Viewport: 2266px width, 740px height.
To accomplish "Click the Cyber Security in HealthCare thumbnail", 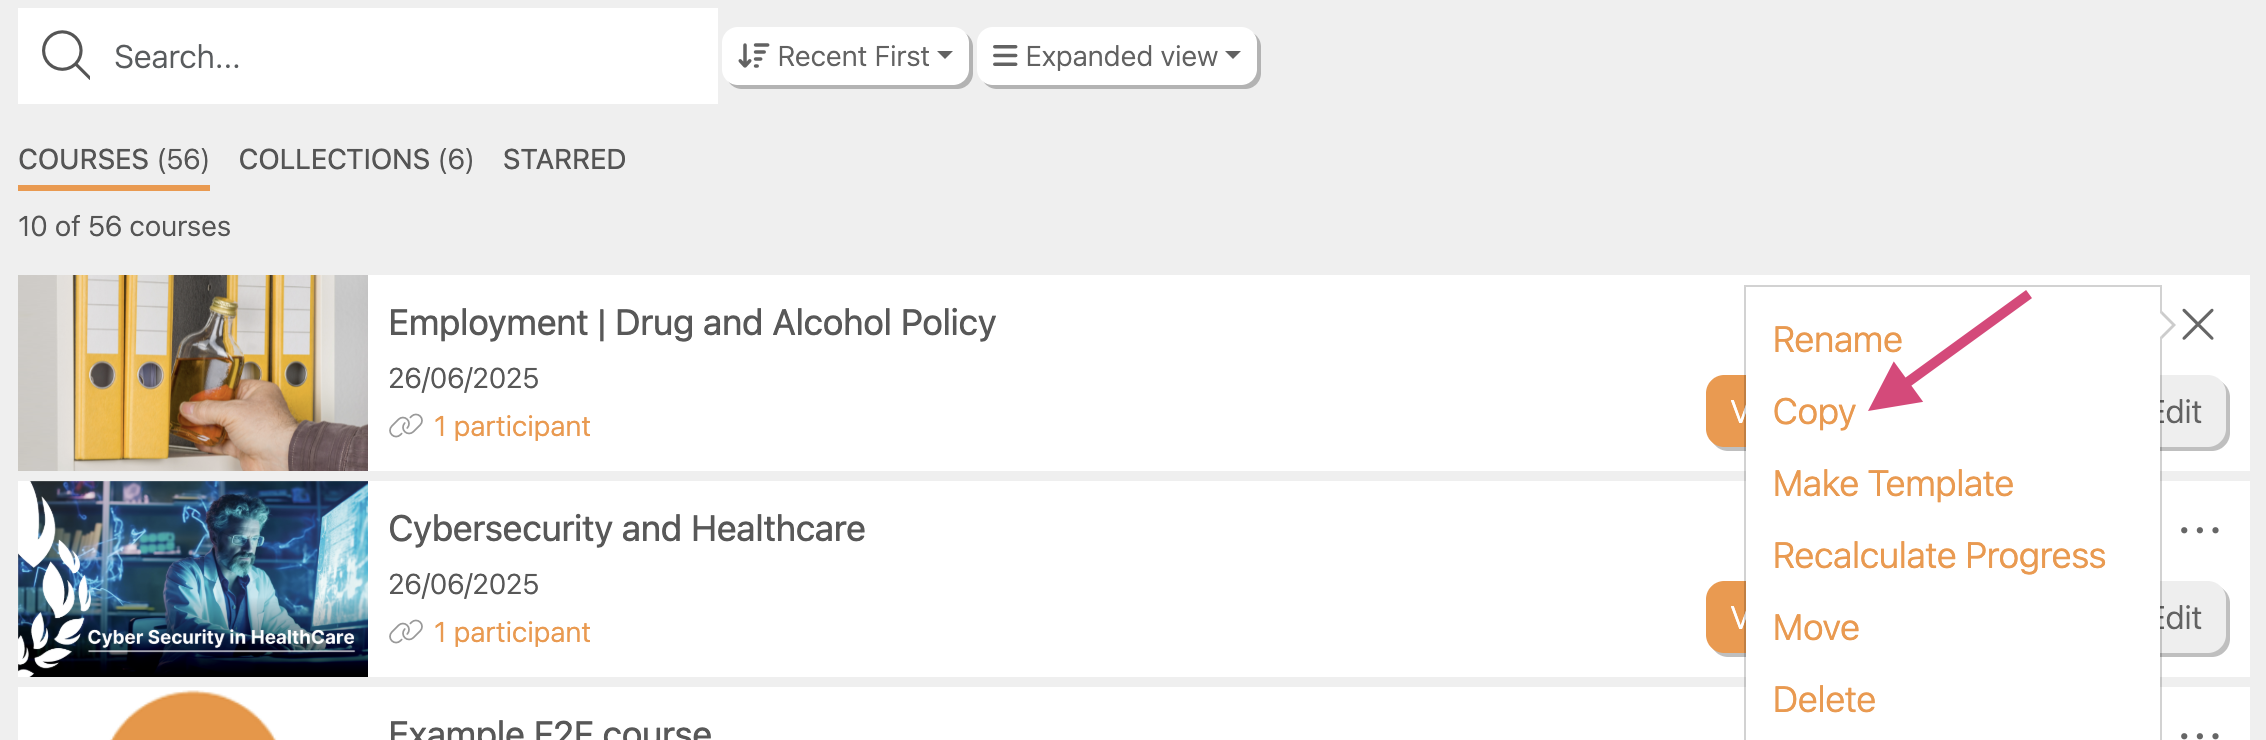I will [193, 579].
